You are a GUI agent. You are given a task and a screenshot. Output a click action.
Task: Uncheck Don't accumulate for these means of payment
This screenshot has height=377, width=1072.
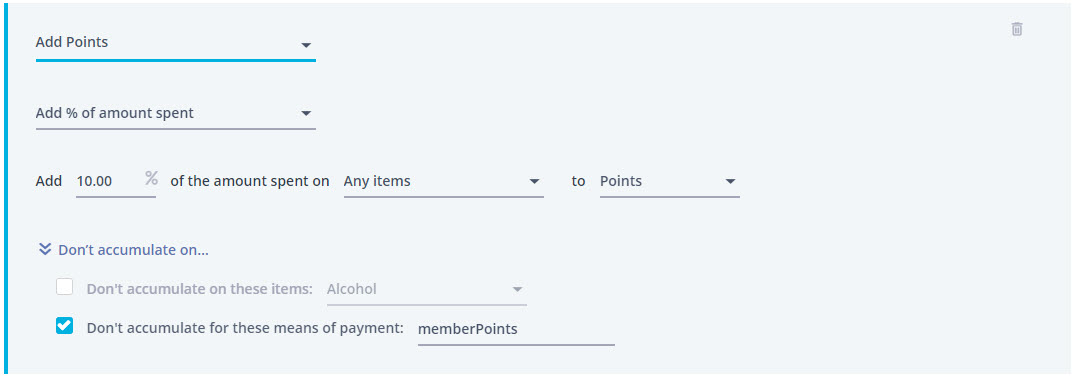(64, 326)
